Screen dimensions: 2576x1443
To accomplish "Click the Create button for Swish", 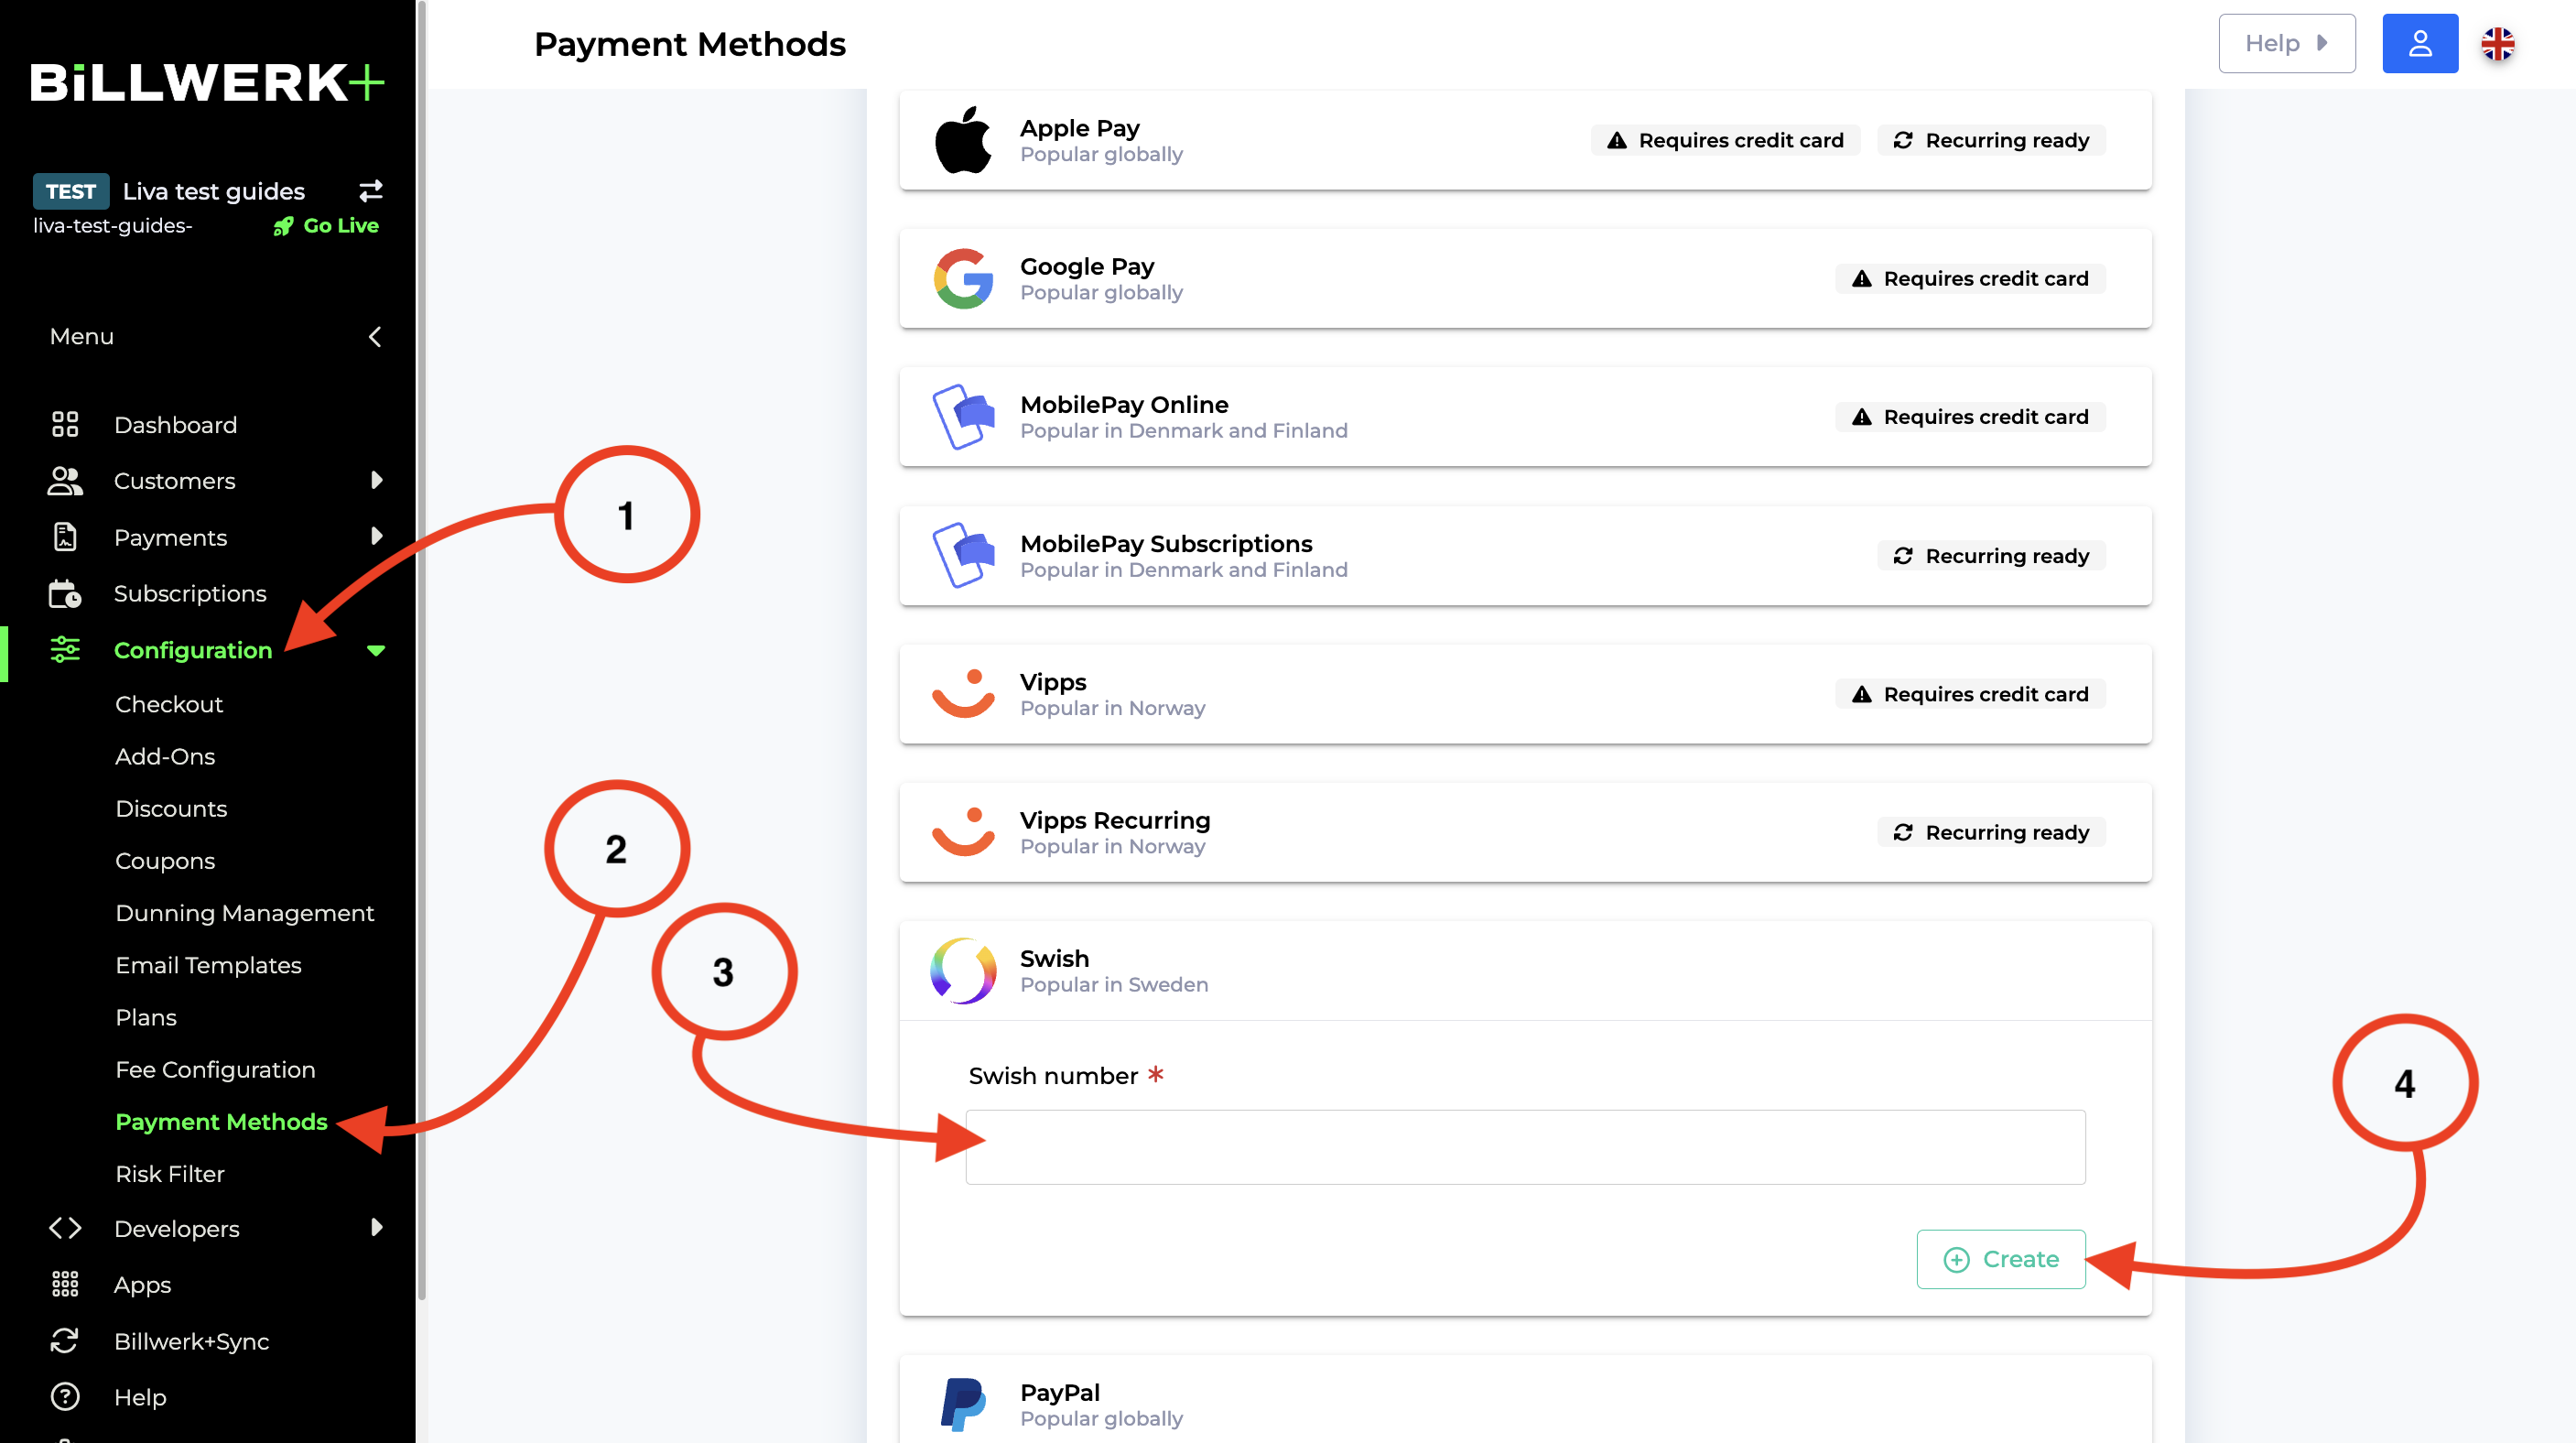I will (x=2001, y=1259).
